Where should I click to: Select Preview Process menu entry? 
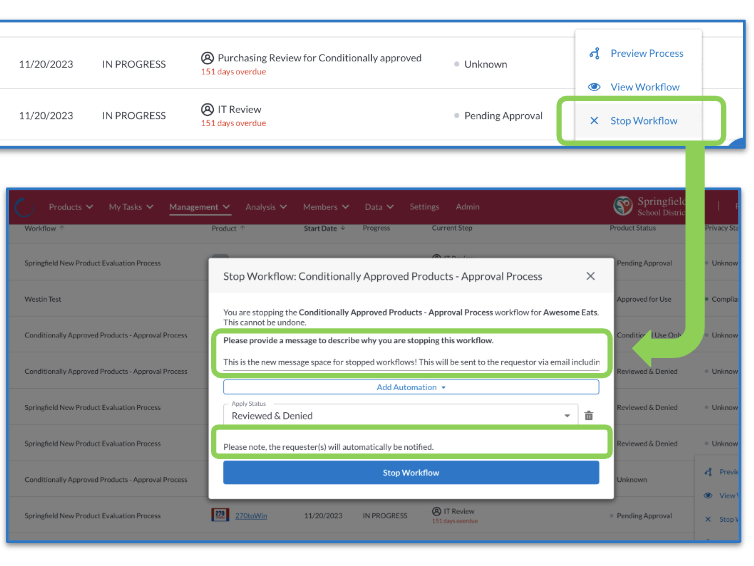pos(638,53)
